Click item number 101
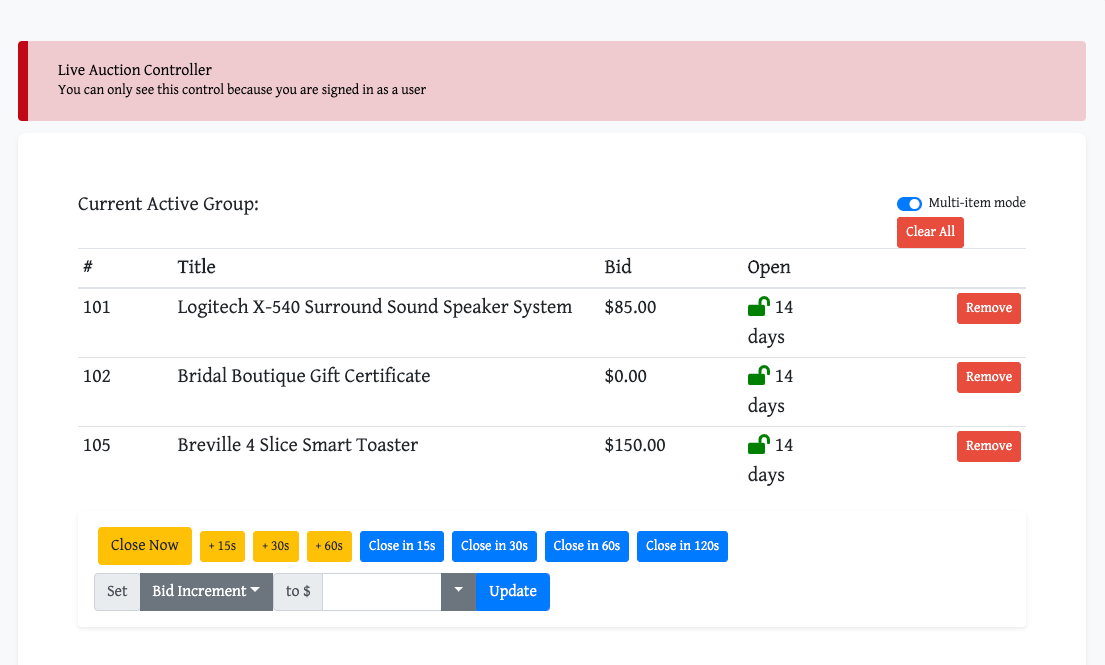The height and width of the screenshot is (665, 1105). [97, 308]
